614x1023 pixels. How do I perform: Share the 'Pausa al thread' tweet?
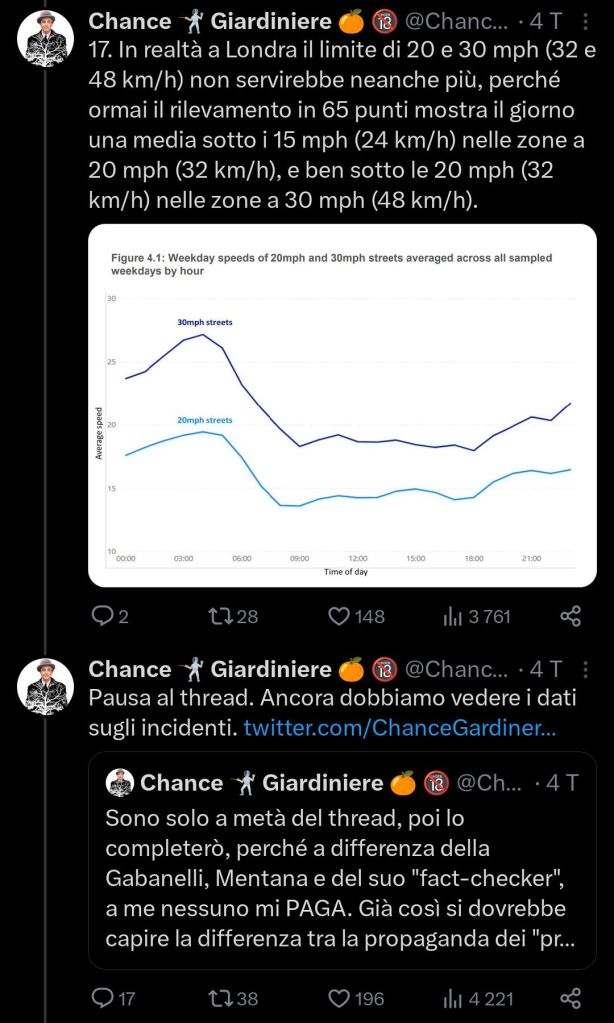tap(570, 997)
